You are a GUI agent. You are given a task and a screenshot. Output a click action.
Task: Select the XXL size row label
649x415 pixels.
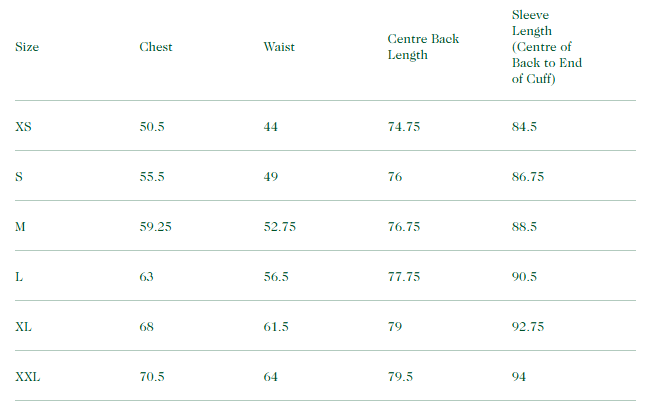tap(28, 377)
